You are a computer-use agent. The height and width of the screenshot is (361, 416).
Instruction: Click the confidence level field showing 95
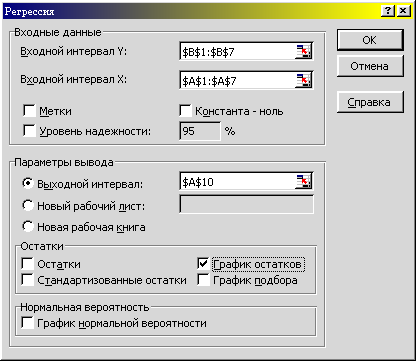click(x=200, y=131)
